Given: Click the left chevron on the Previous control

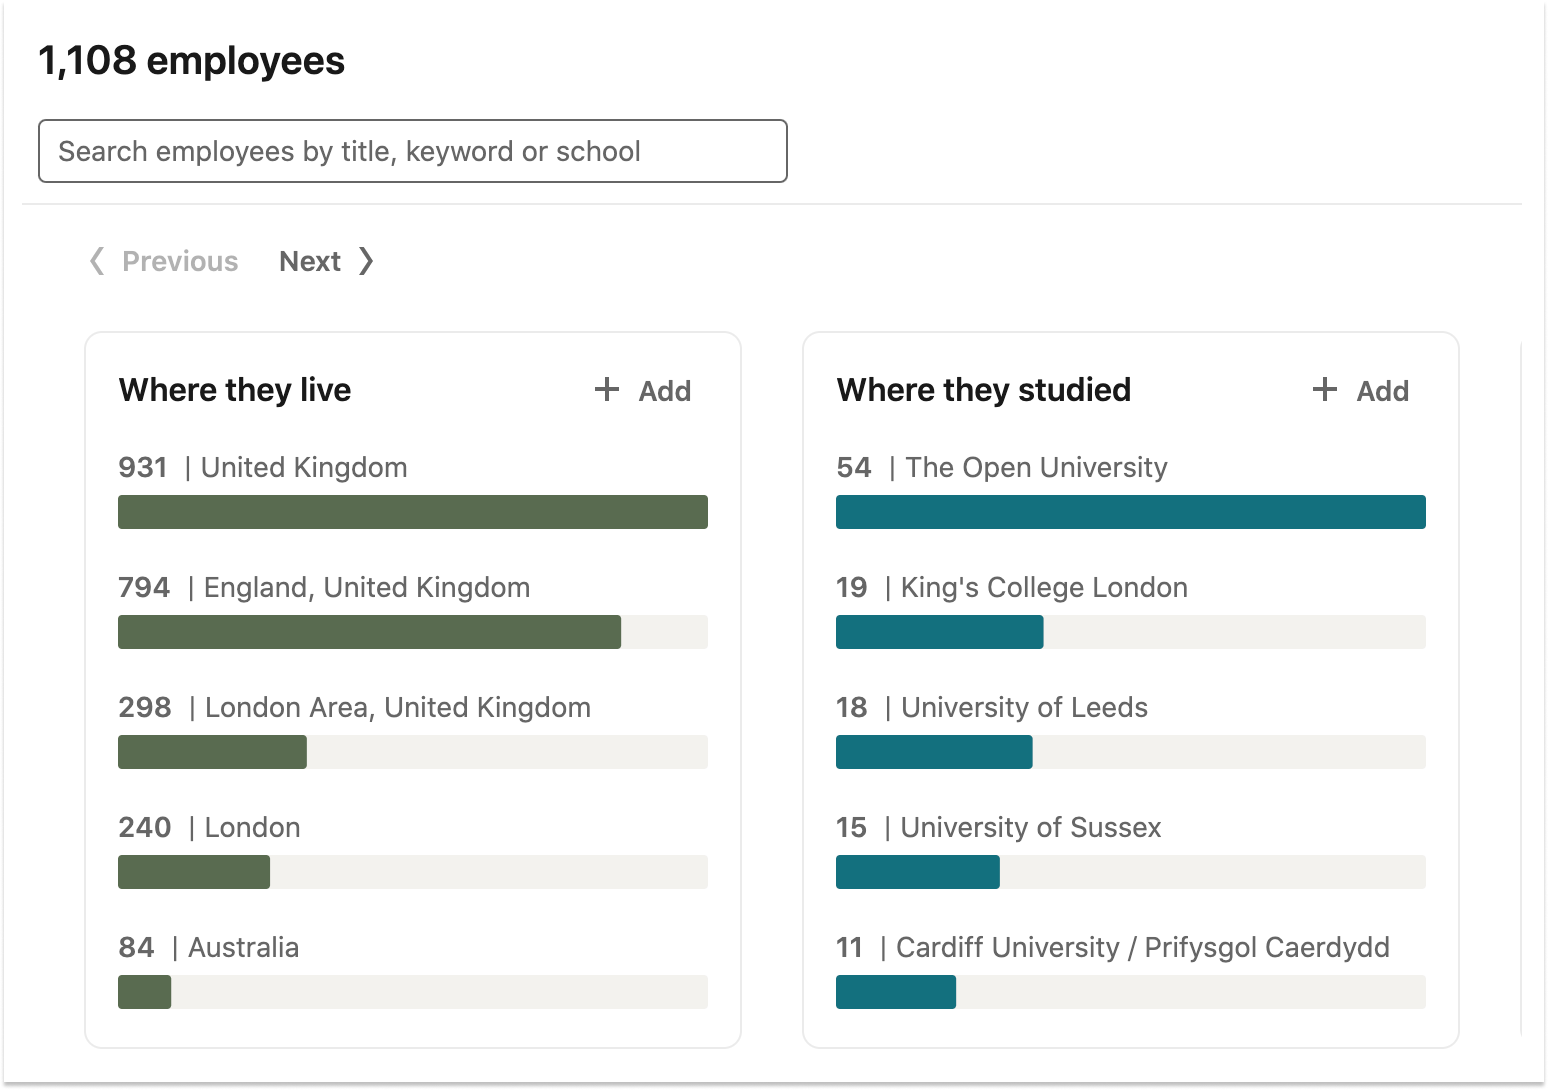Looking at the screenshot, I should (95, 261).
